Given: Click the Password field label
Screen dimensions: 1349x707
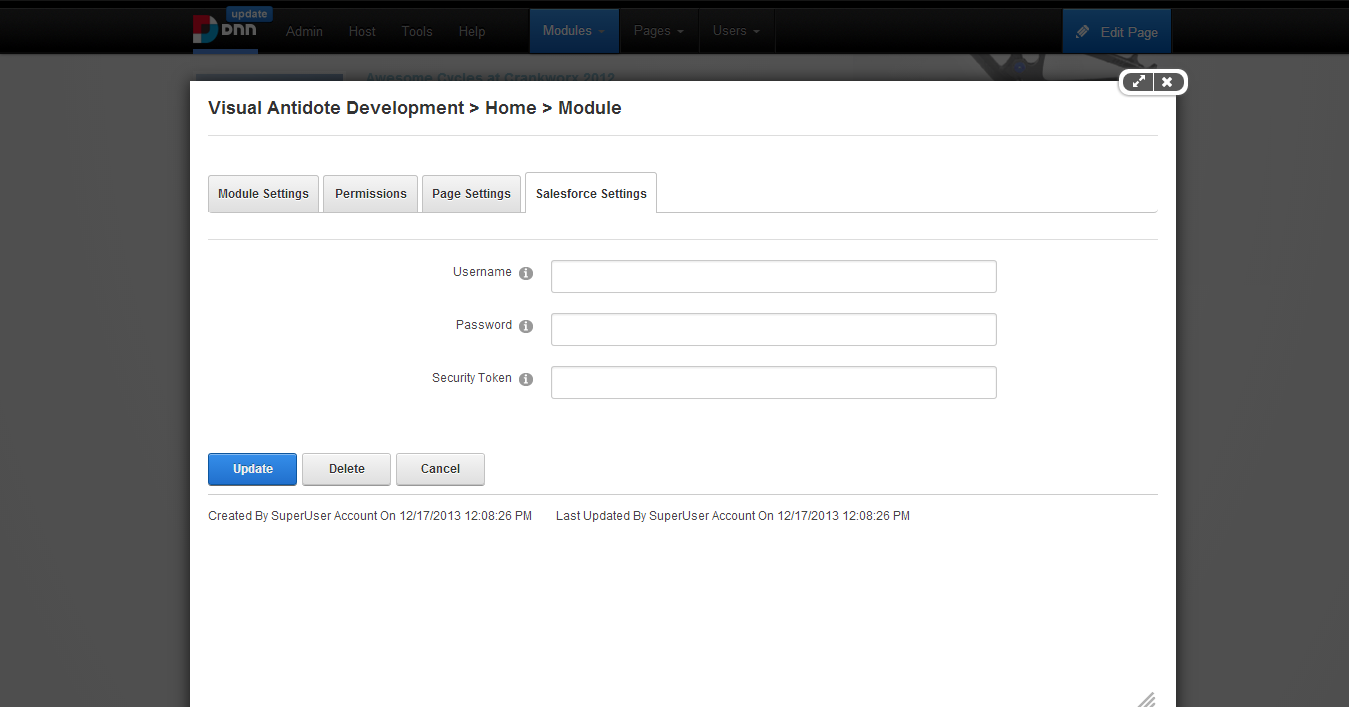Looking at the screenshot, I should [x=484, y=325].
